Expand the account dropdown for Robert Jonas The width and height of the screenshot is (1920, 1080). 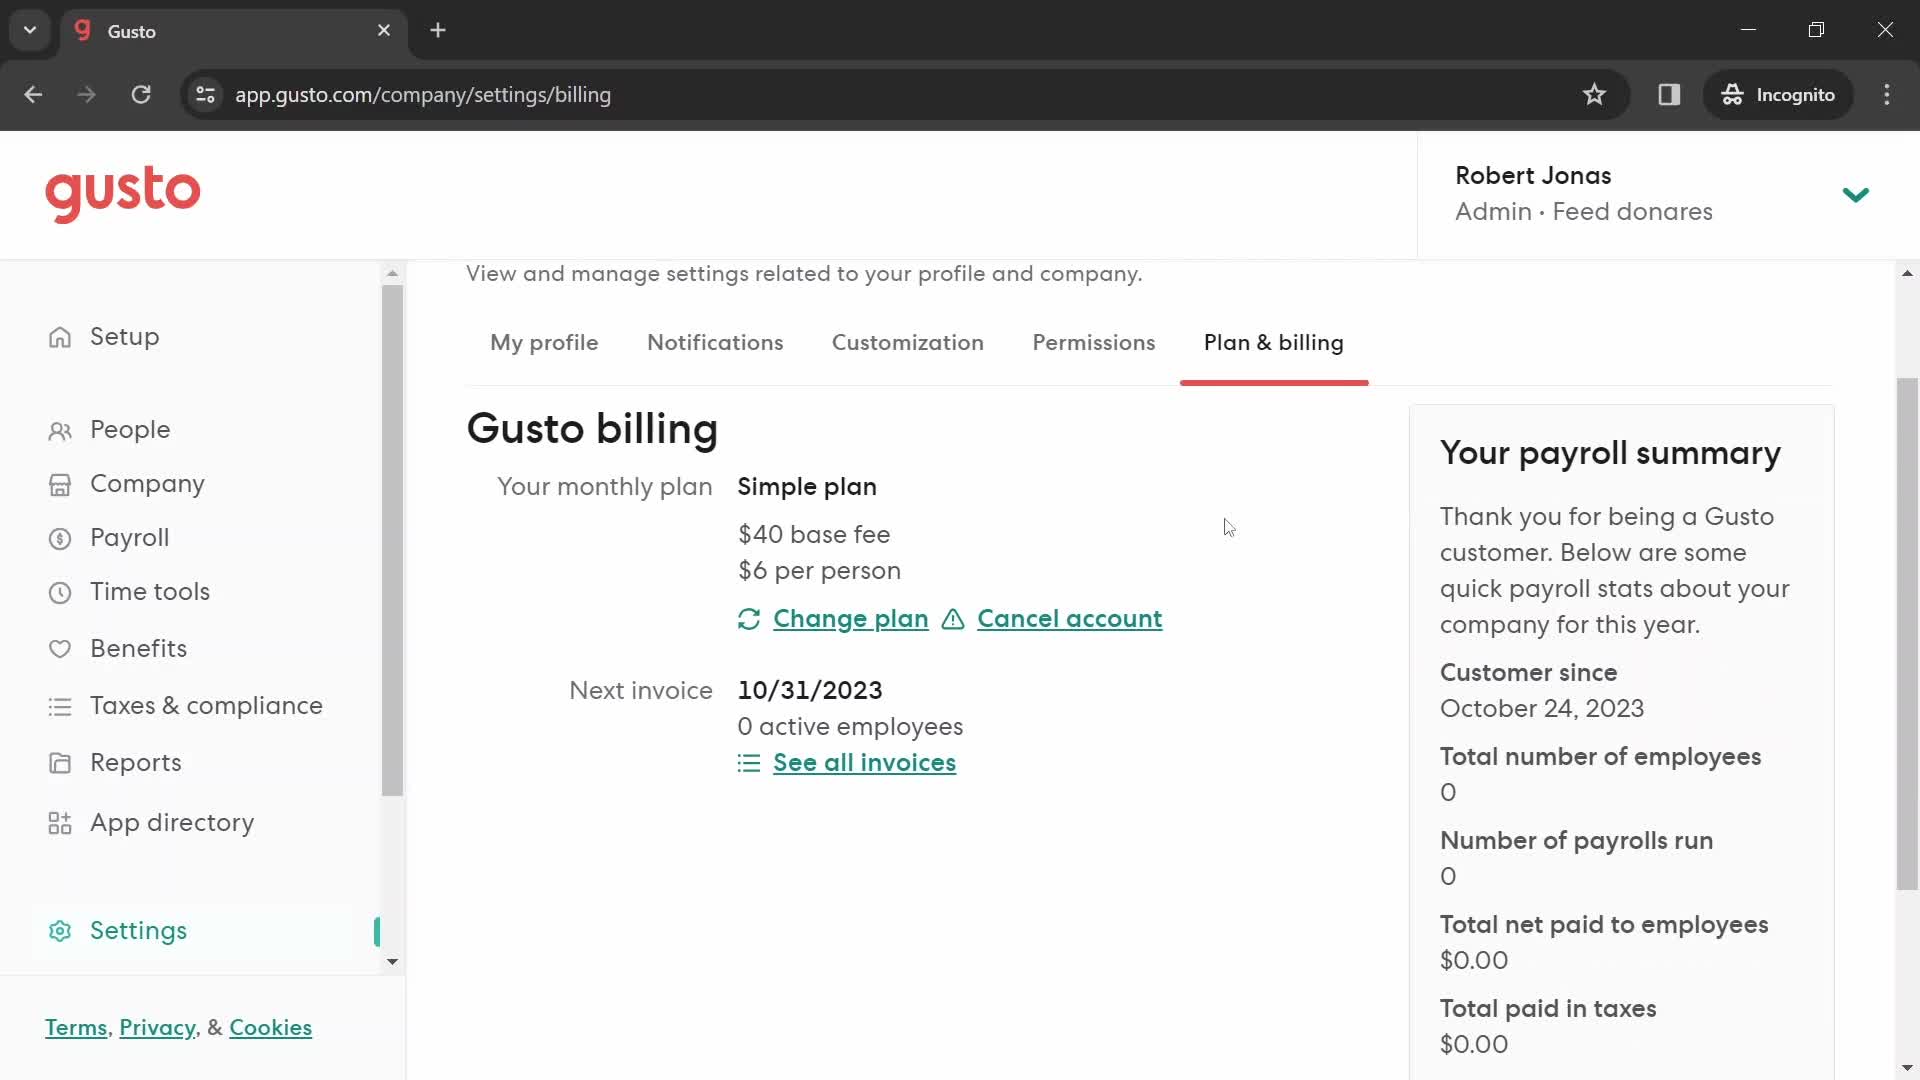pyautogui.click(x=1859, y=194)
